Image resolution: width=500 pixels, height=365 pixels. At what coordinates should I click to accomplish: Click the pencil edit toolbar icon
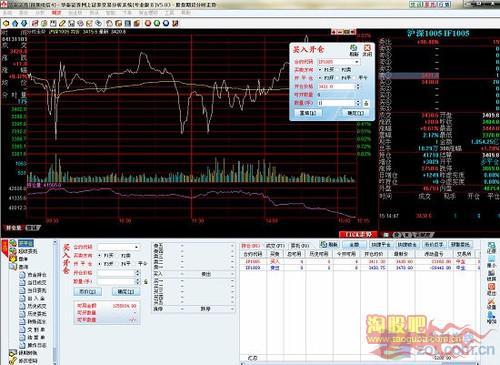(x=62, y=23)
